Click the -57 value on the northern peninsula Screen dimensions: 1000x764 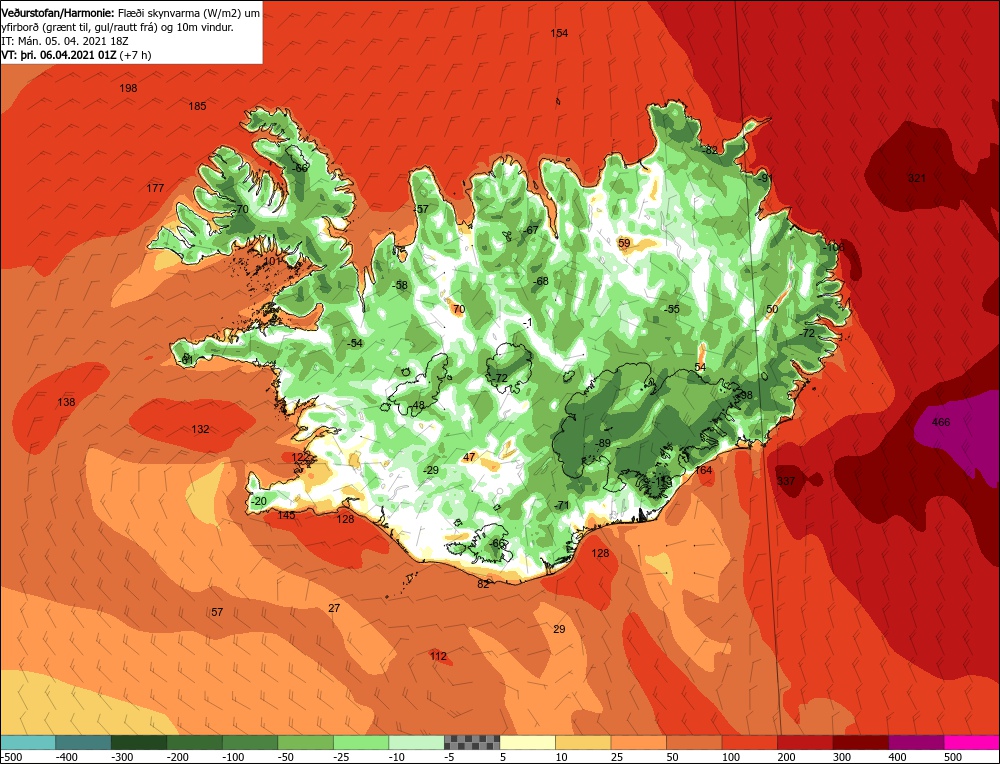(420, 209)
